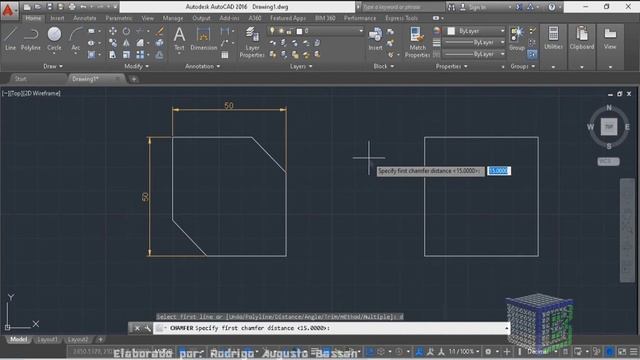This screenshot has width=640, height=360.
Task: Click the command line close X button
Action: pos(137,328)
